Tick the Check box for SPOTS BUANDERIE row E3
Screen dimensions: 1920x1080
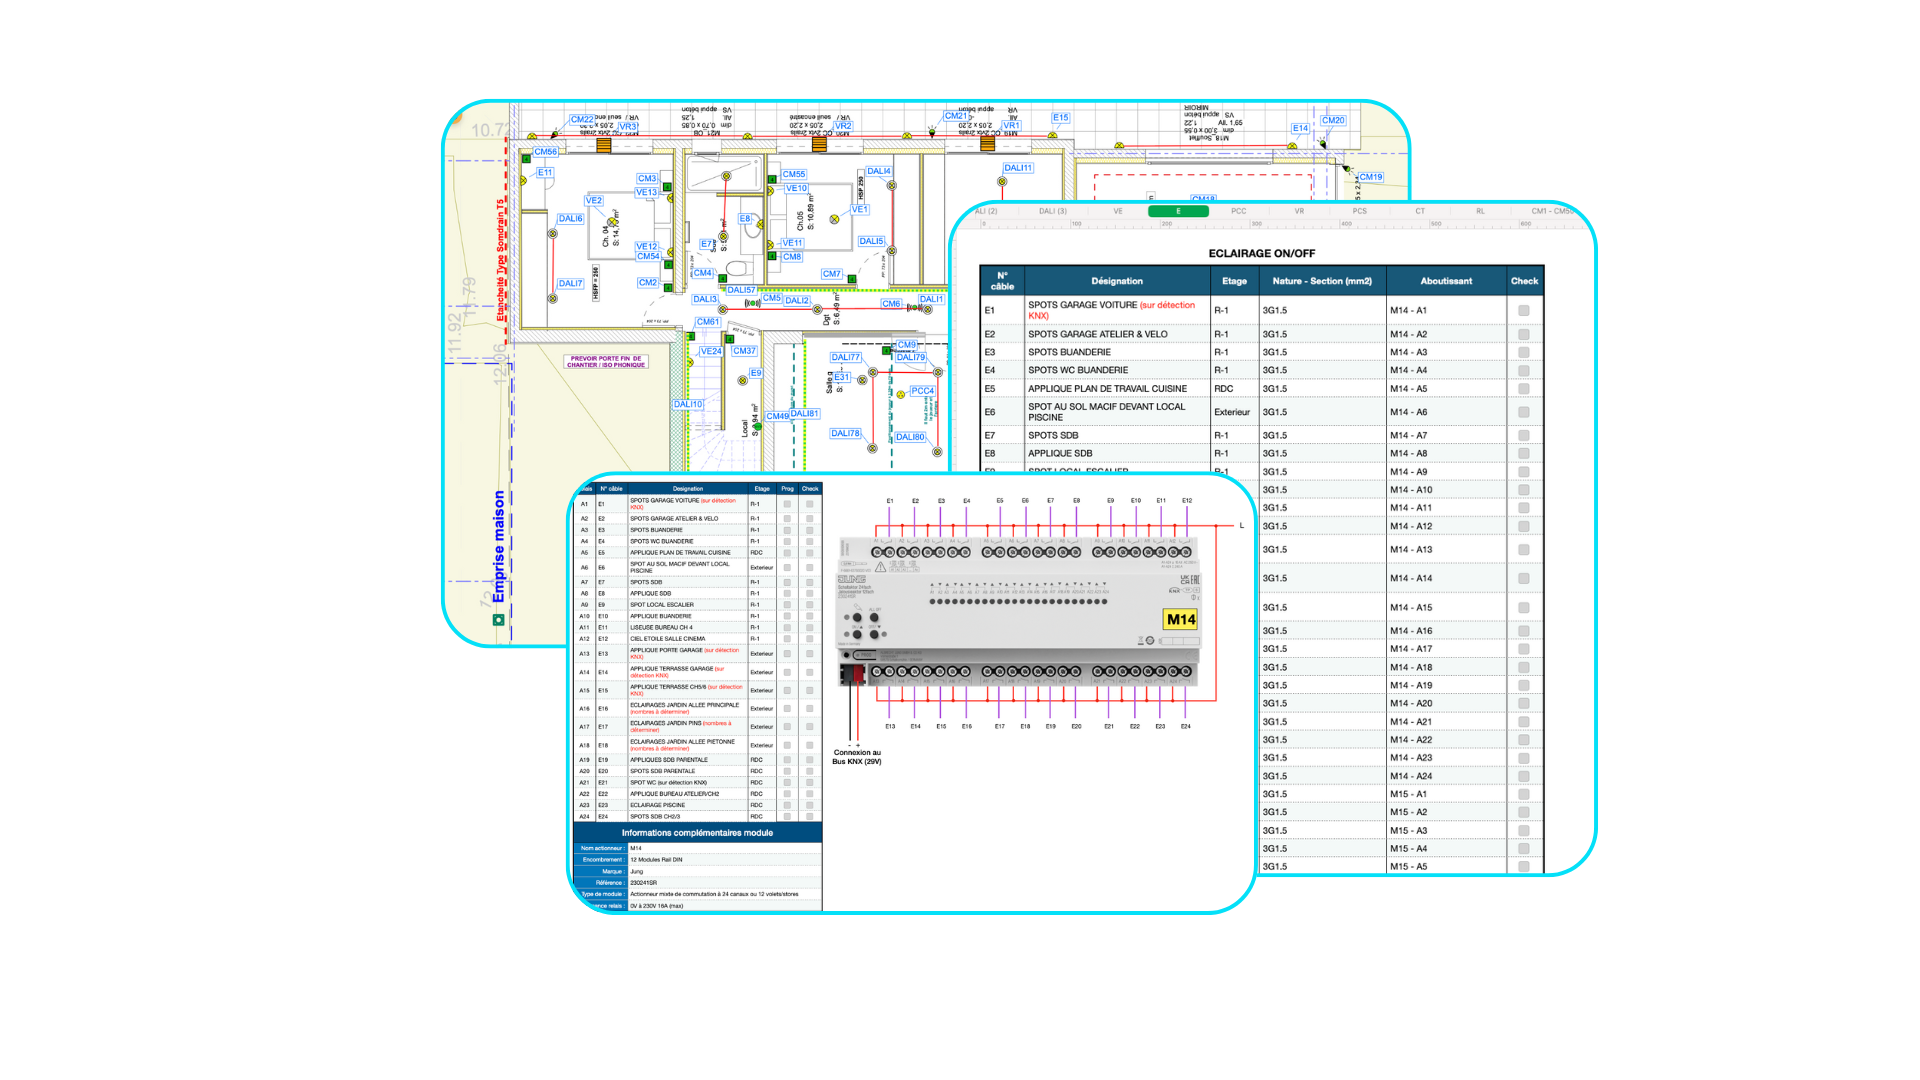coord(1523,352)
